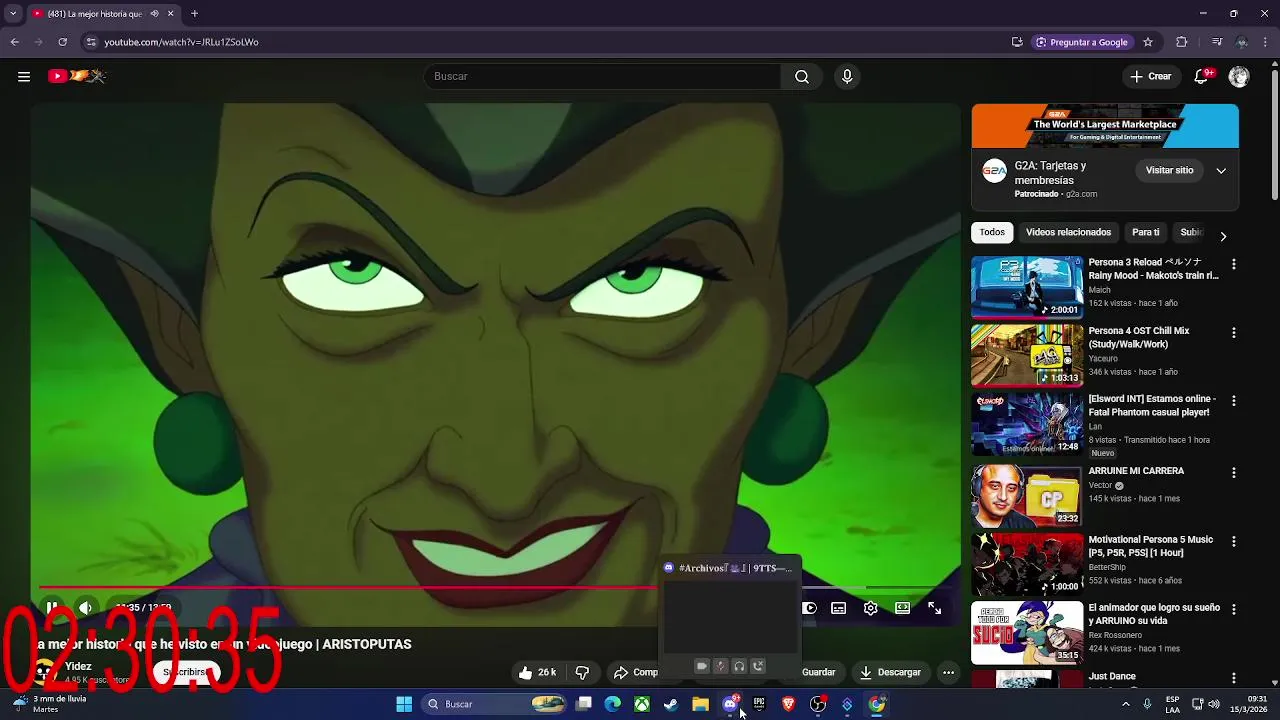
Task: Toggle subtitles in the player
Action: [x=838, y=607]
